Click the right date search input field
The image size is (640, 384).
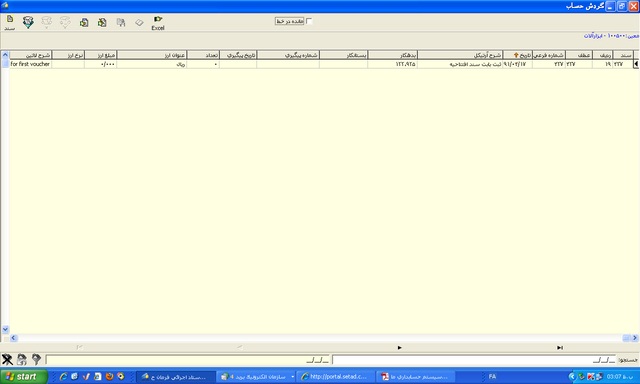point(474,360)
